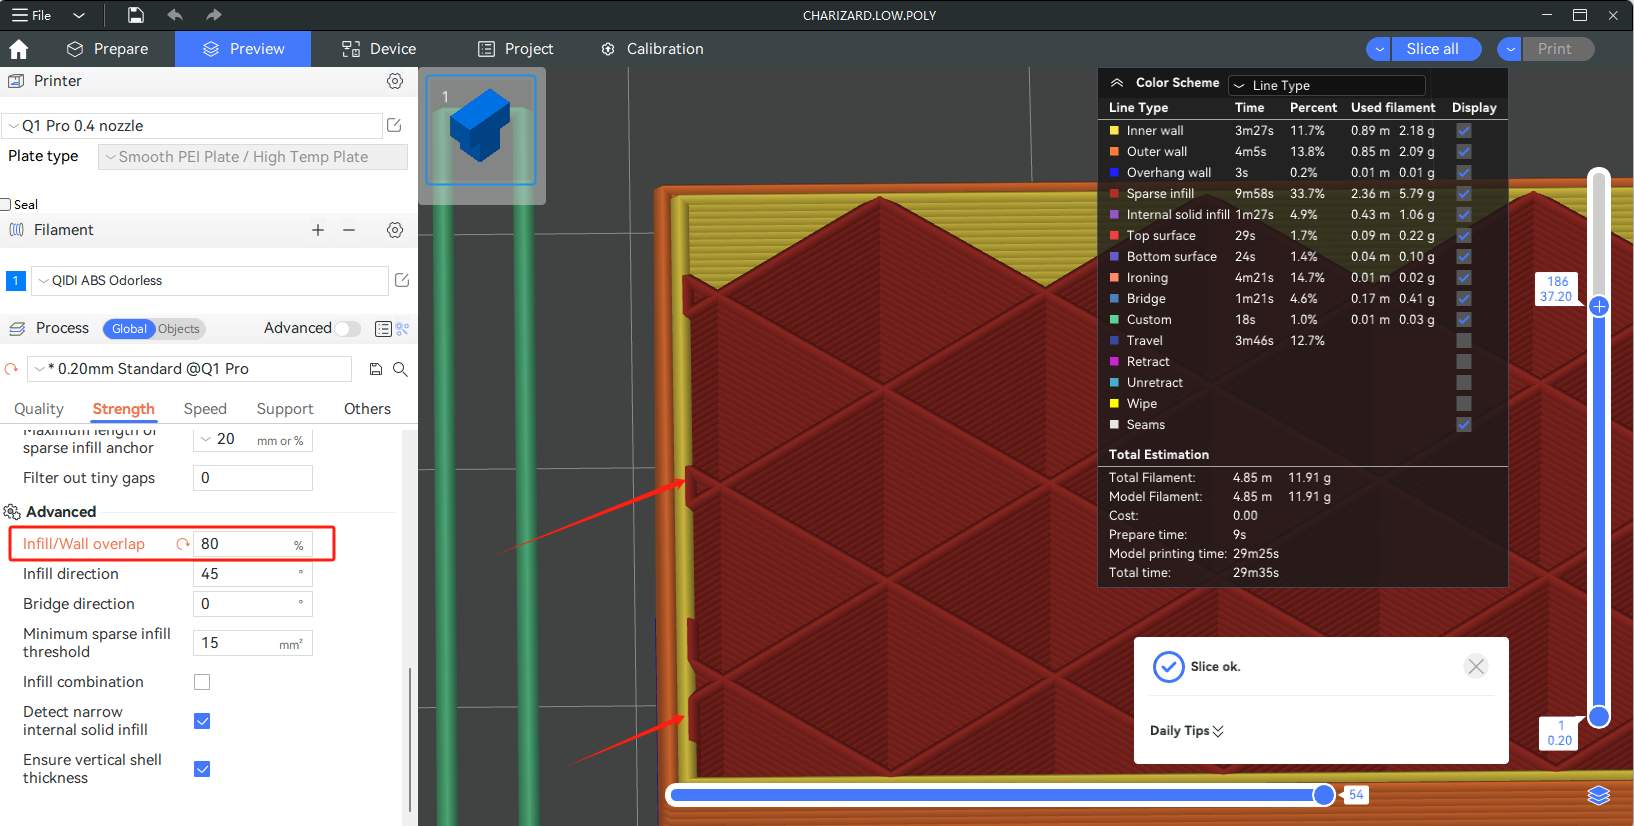Click the horizontal move slider handle
The height and width of the screenshot is (826, 1634).
pos(1324,795)
